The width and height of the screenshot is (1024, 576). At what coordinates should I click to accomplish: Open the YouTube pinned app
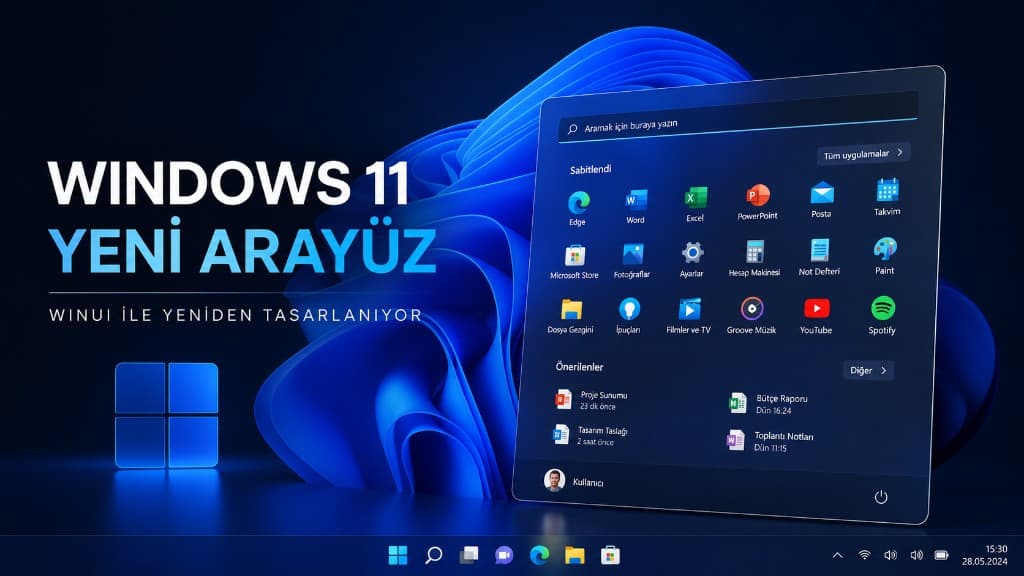[x=816, y=316]
